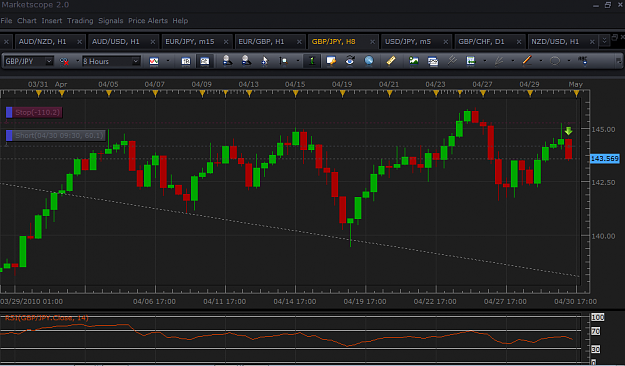The height and width of the screenshot is (366, 625).
Task: Click the vertical zoom magnifier icon
Action: point(283,61)
